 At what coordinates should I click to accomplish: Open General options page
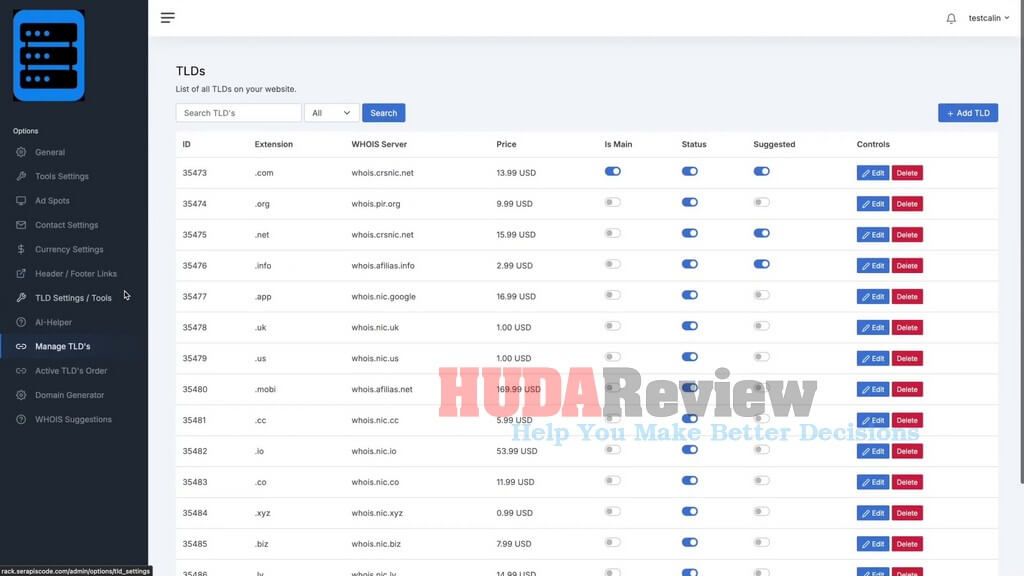(50, 152)
